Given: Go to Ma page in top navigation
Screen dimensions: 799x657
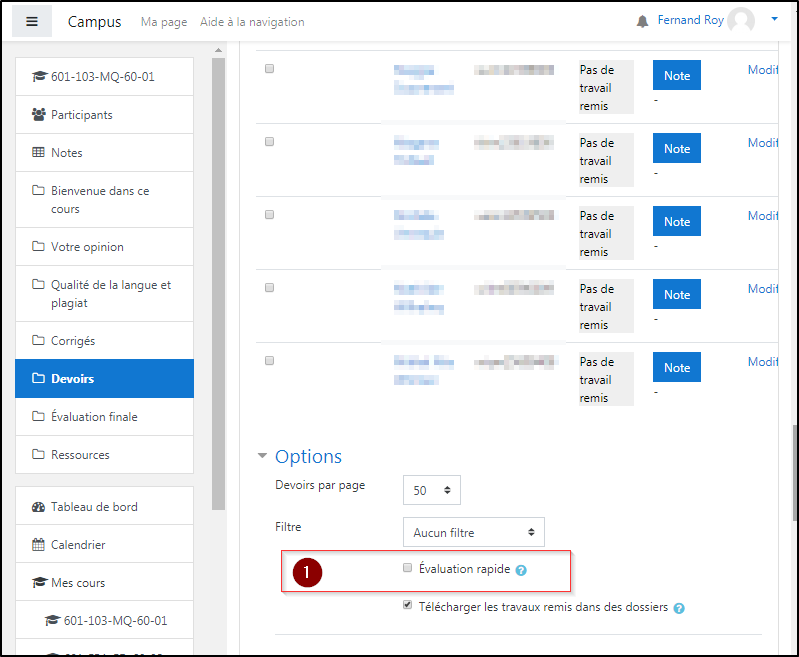Looking at the screenshot, I should (x=164, y=22).
